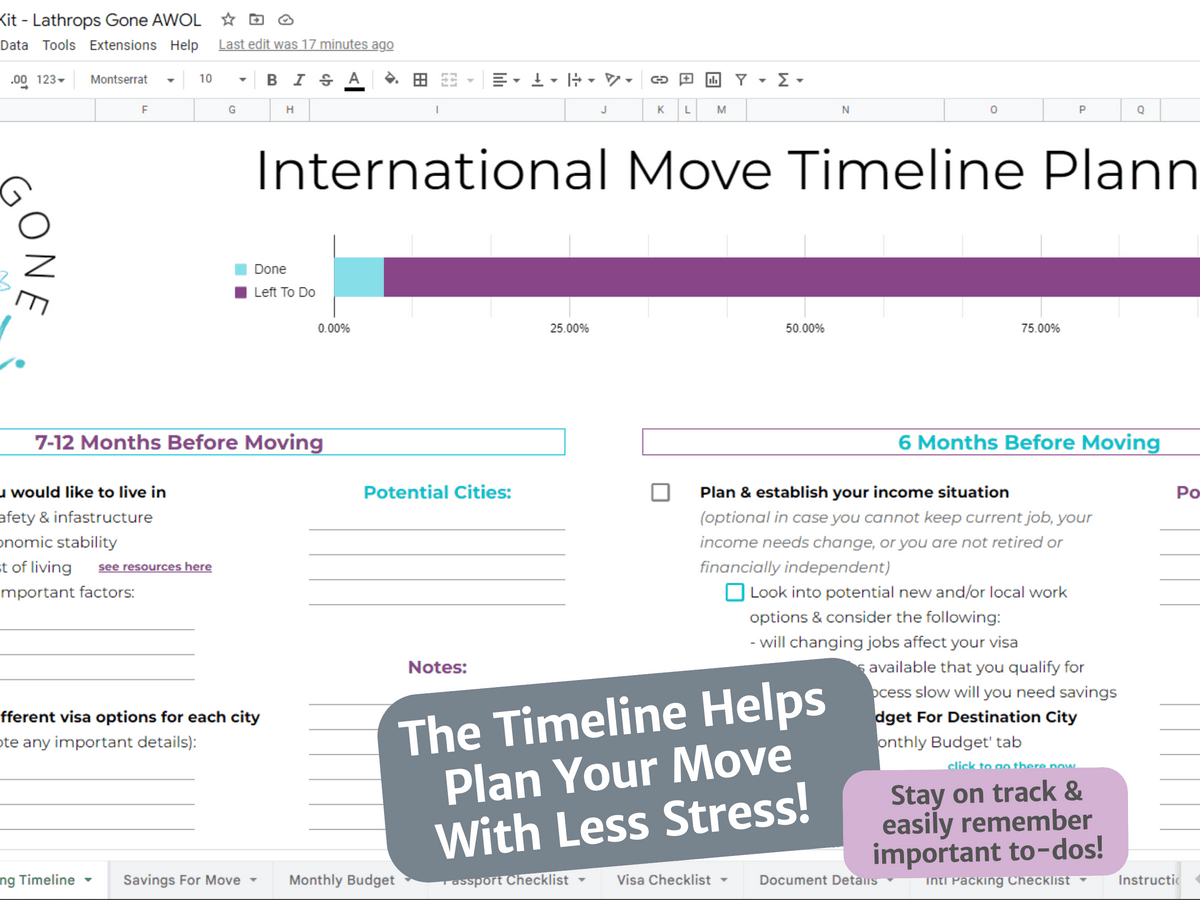Star this spreadsheet document

[x=228, y=19]
